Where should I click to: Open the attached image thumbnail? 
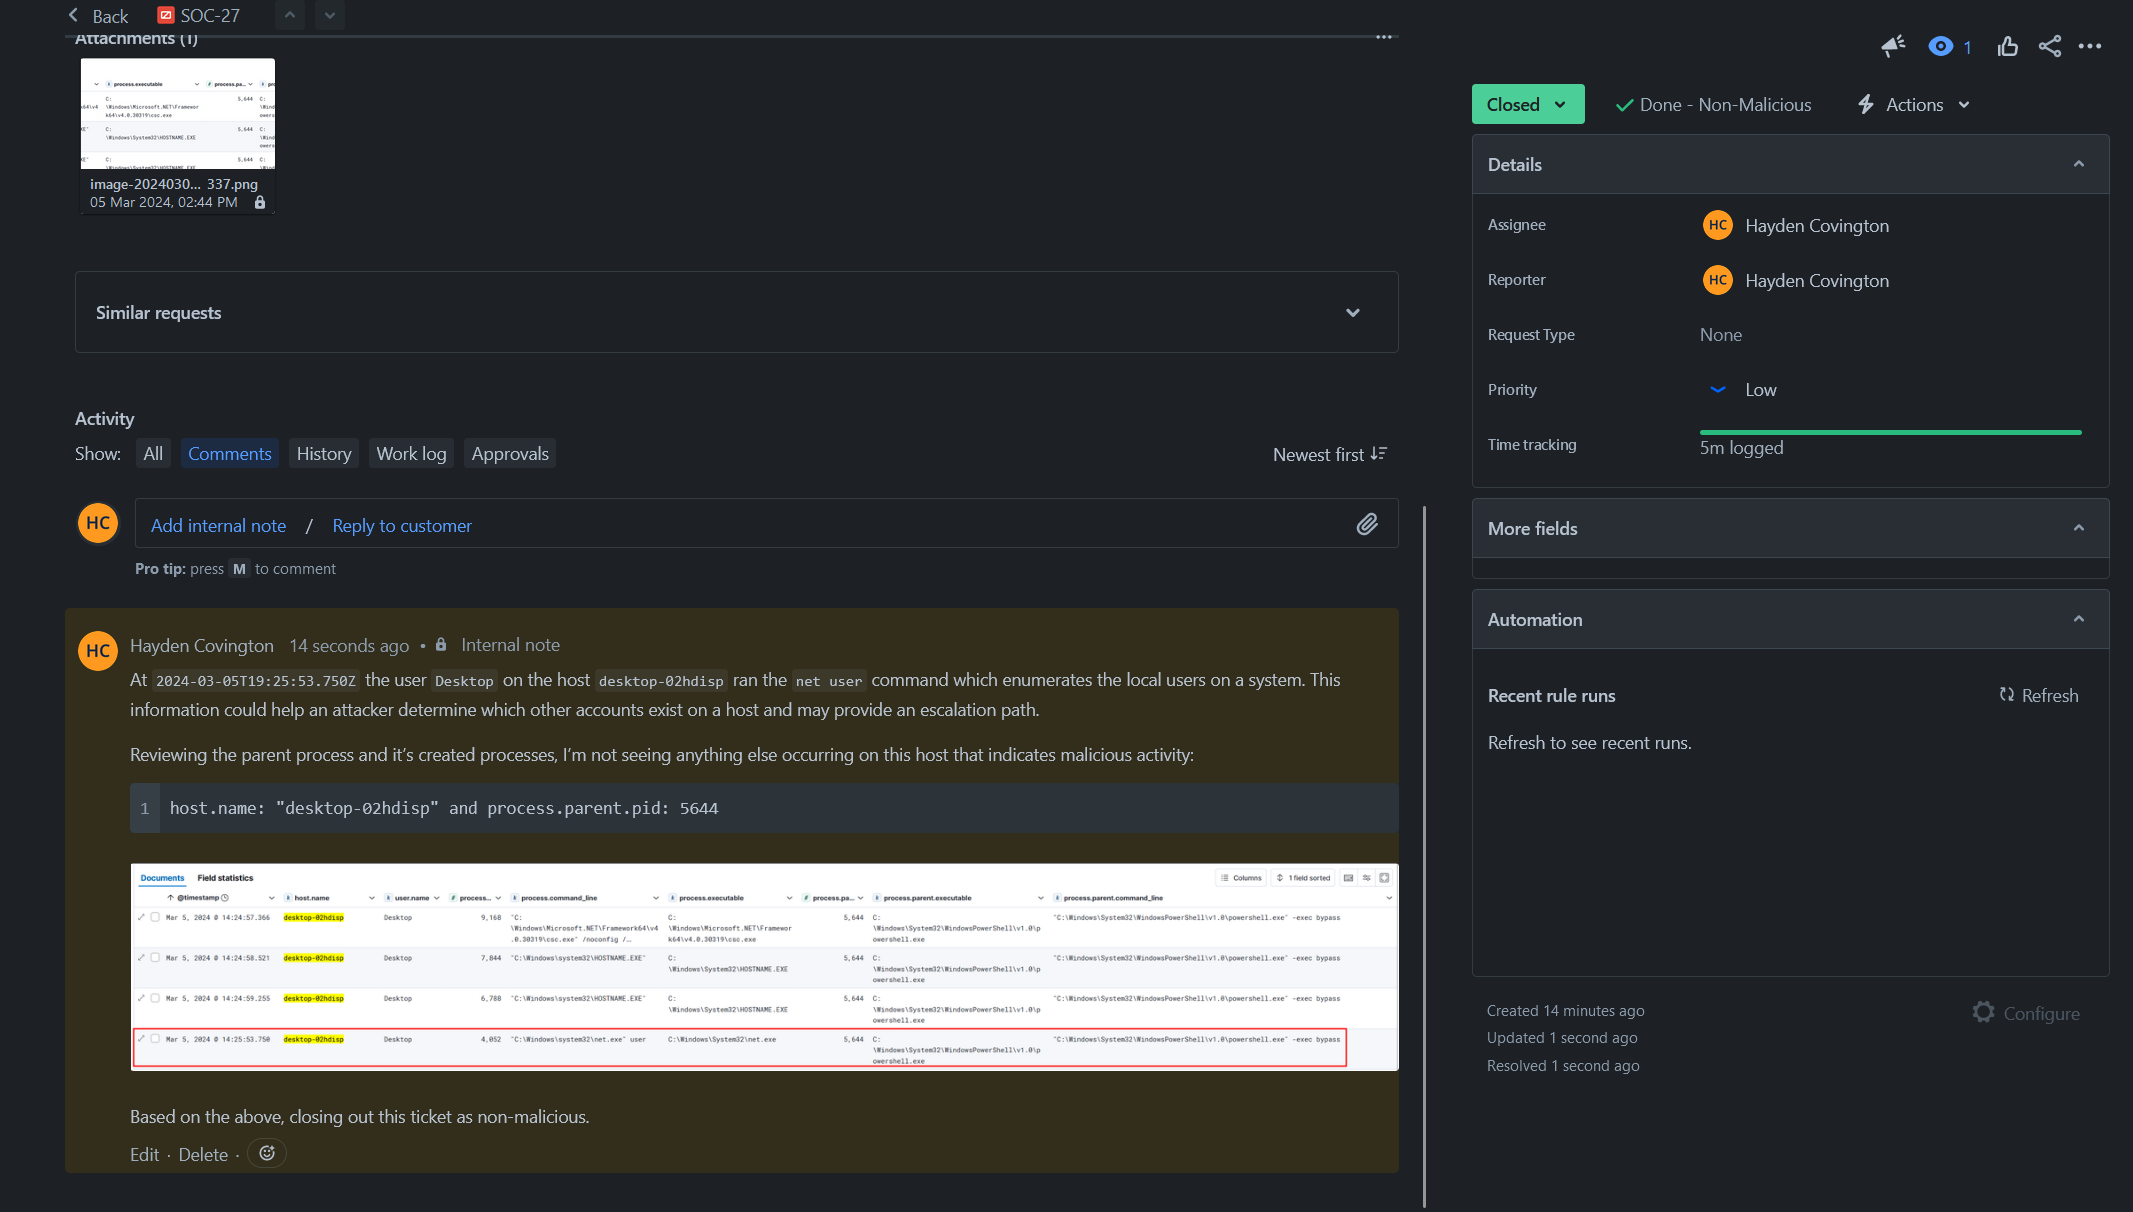[x=178, y=114]
